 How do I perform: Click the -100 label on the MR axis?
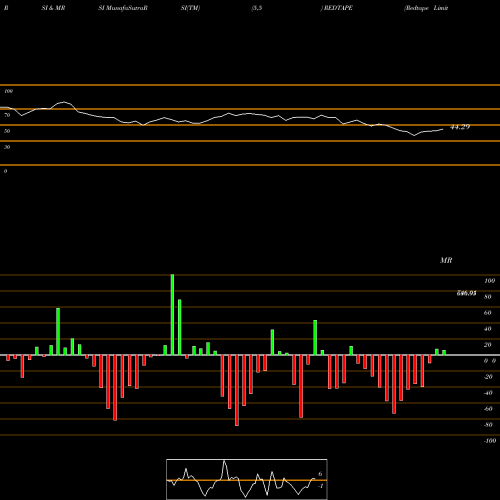490,441
